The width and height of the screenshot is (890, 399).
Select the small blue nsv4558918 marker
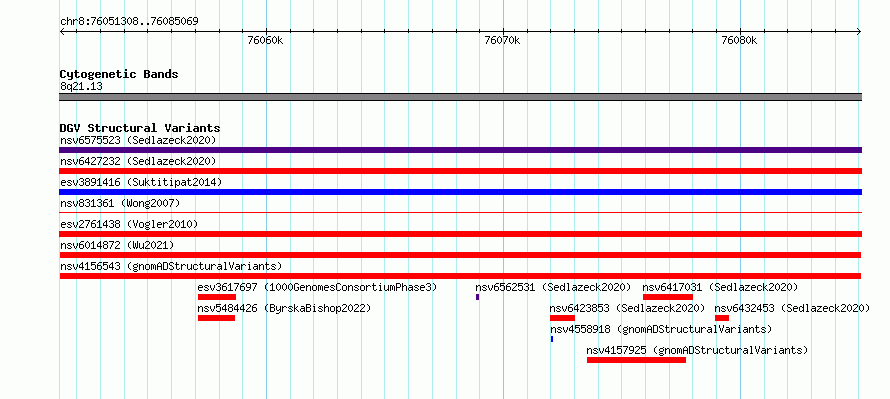click(552, 339)
